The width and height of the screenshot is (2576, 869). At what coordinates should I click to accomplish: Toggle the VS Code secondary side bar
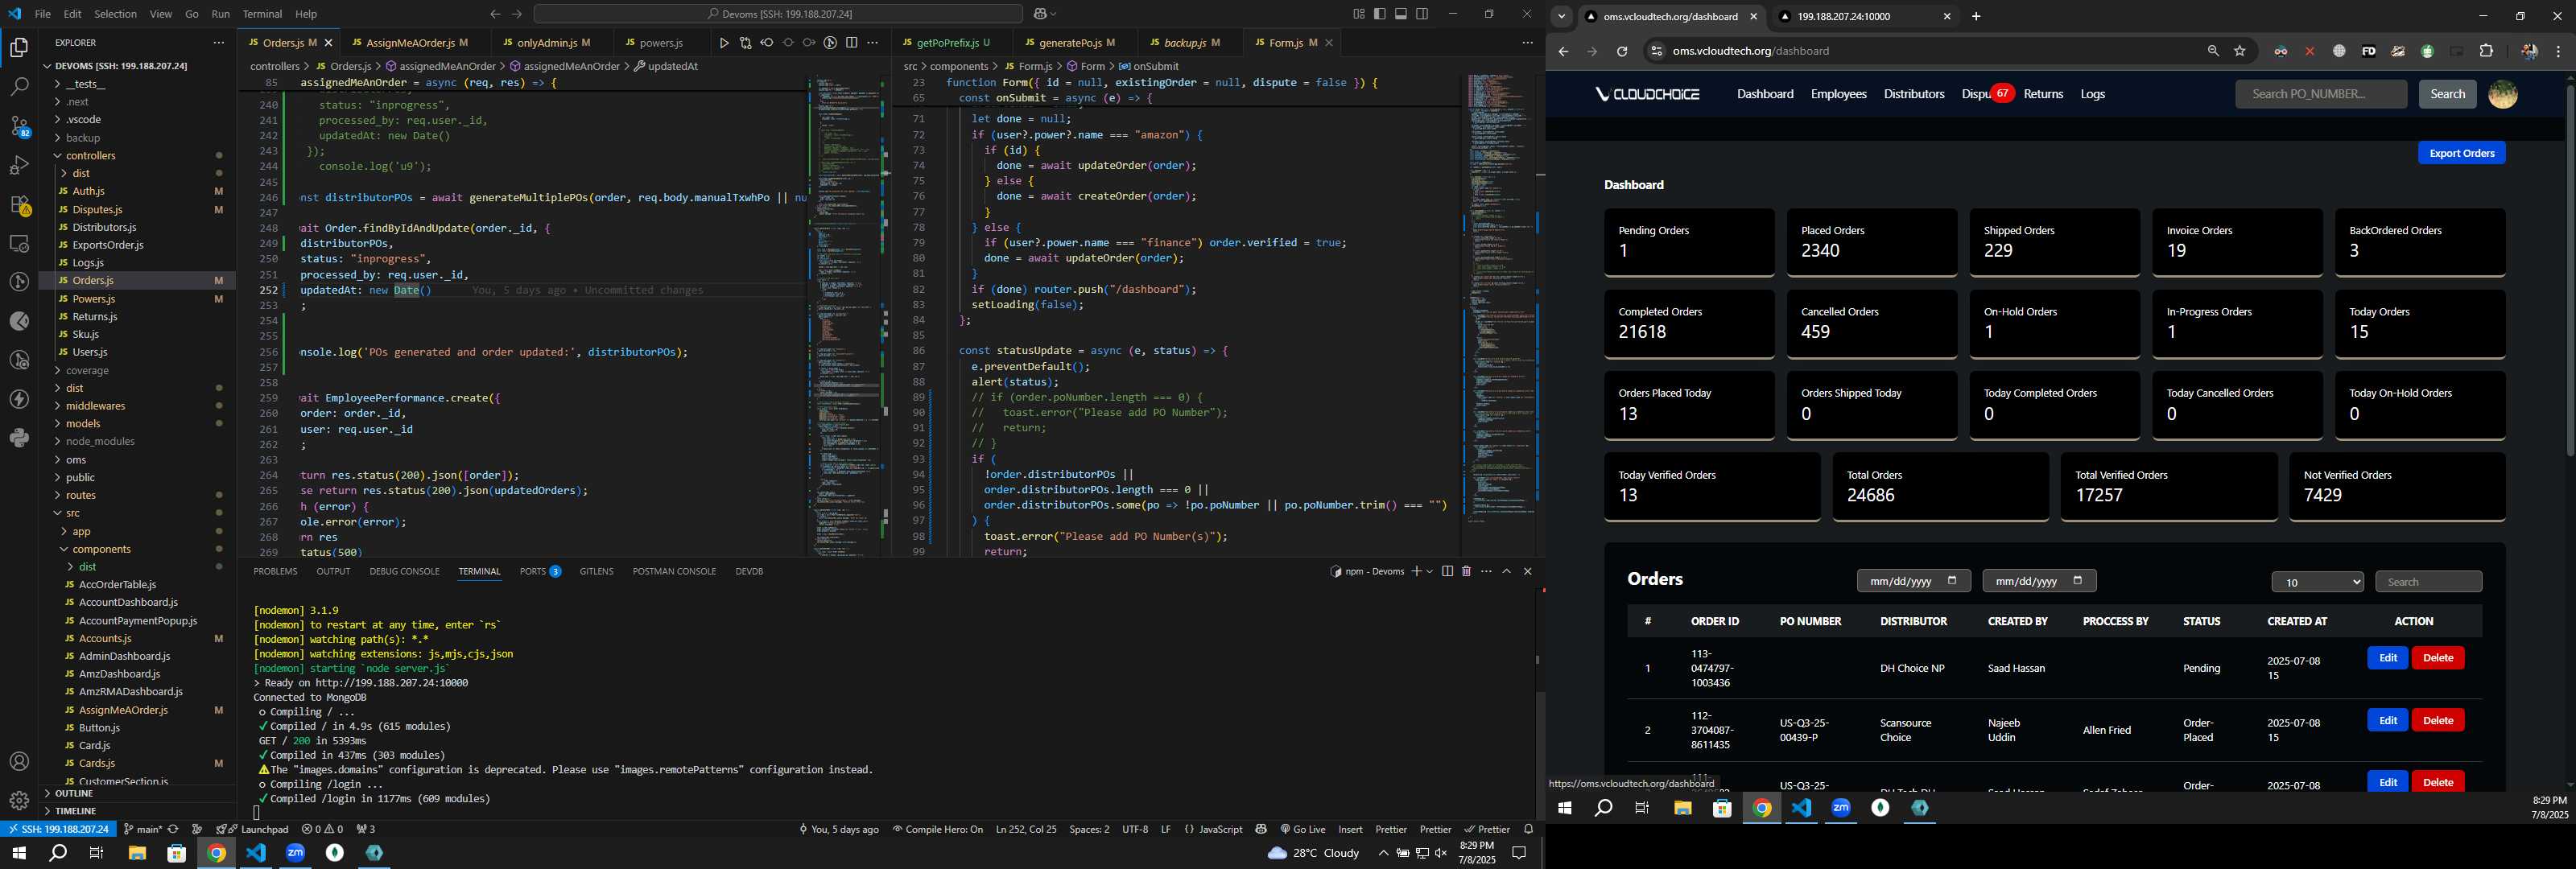point(1422,14)
